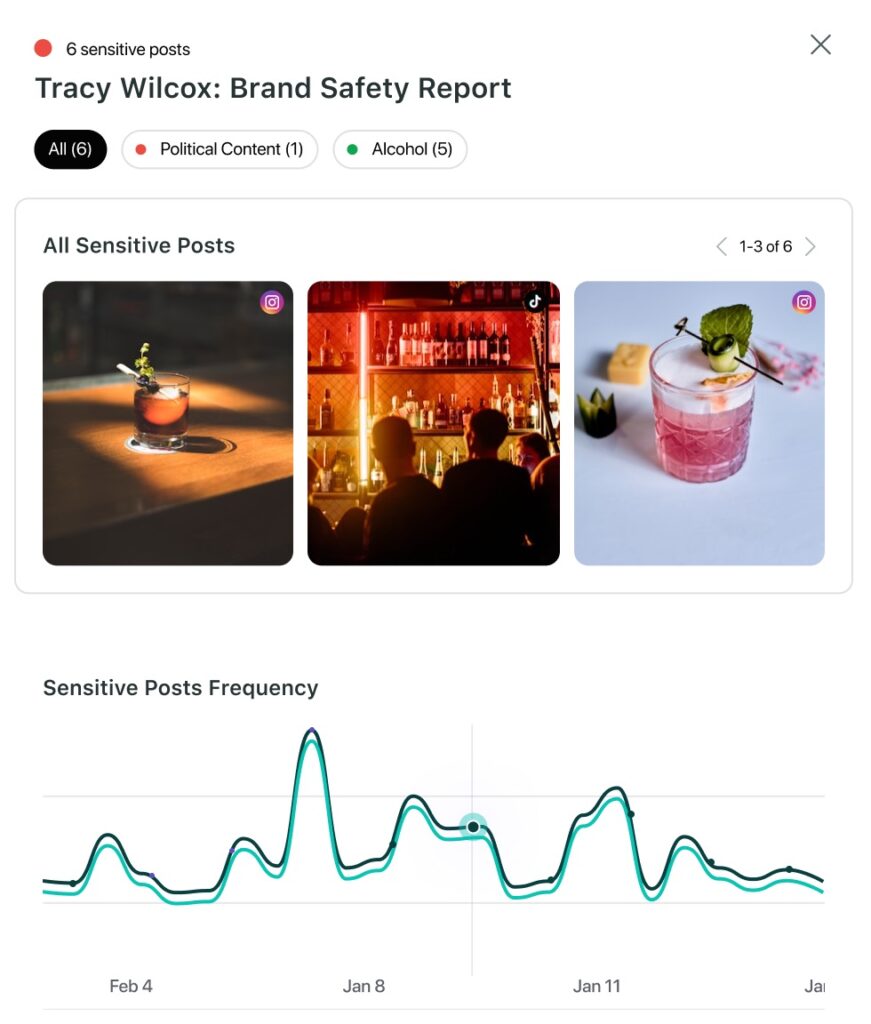Select the All (6) filter
Screen dimensions: 871x1024
[x=71, y=150]
